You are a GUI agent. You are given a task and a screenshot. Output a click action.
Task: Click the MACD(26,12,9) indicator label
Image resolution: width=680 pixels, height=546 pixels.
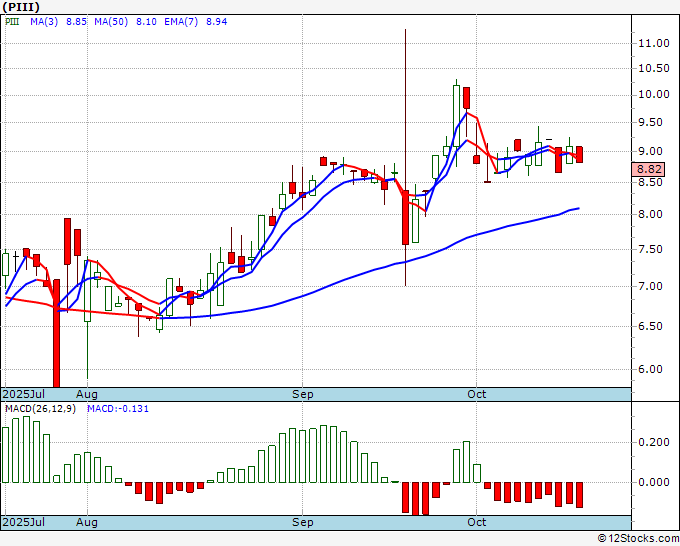click(40, 409)
